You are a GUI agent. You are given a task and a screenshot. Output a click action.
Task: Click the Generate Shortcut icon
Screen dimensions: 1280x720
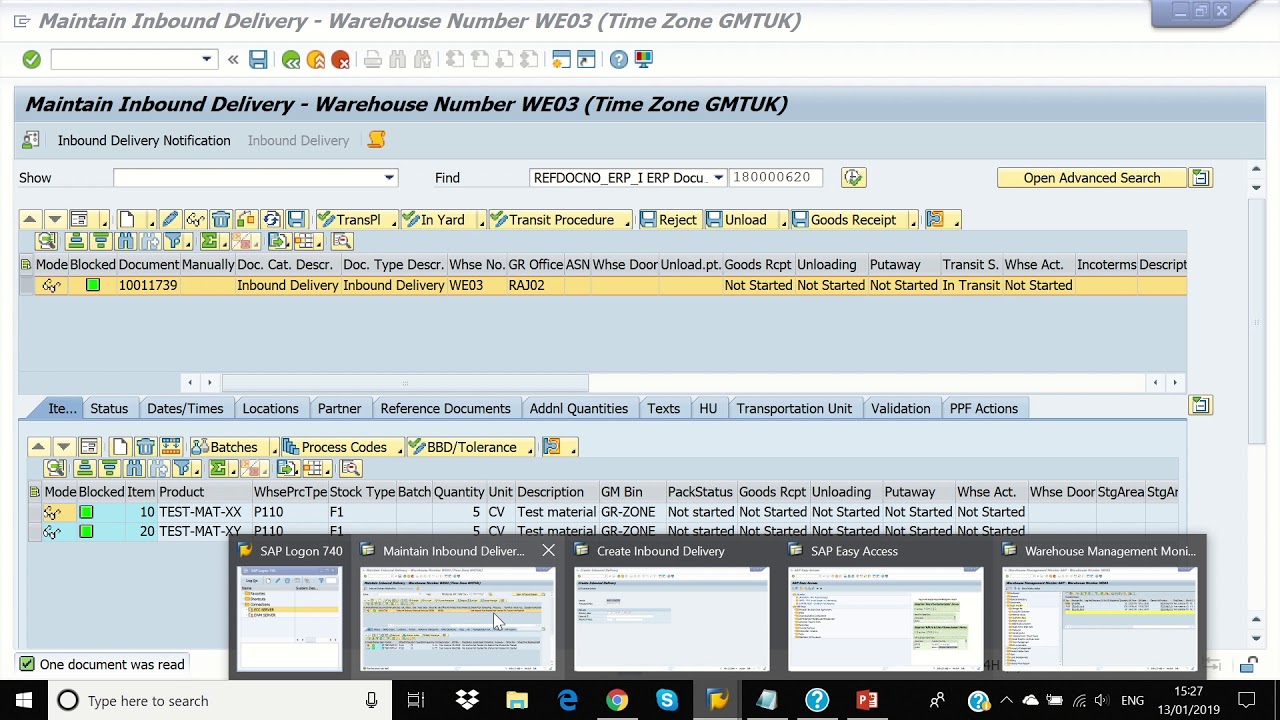point(586,60)
